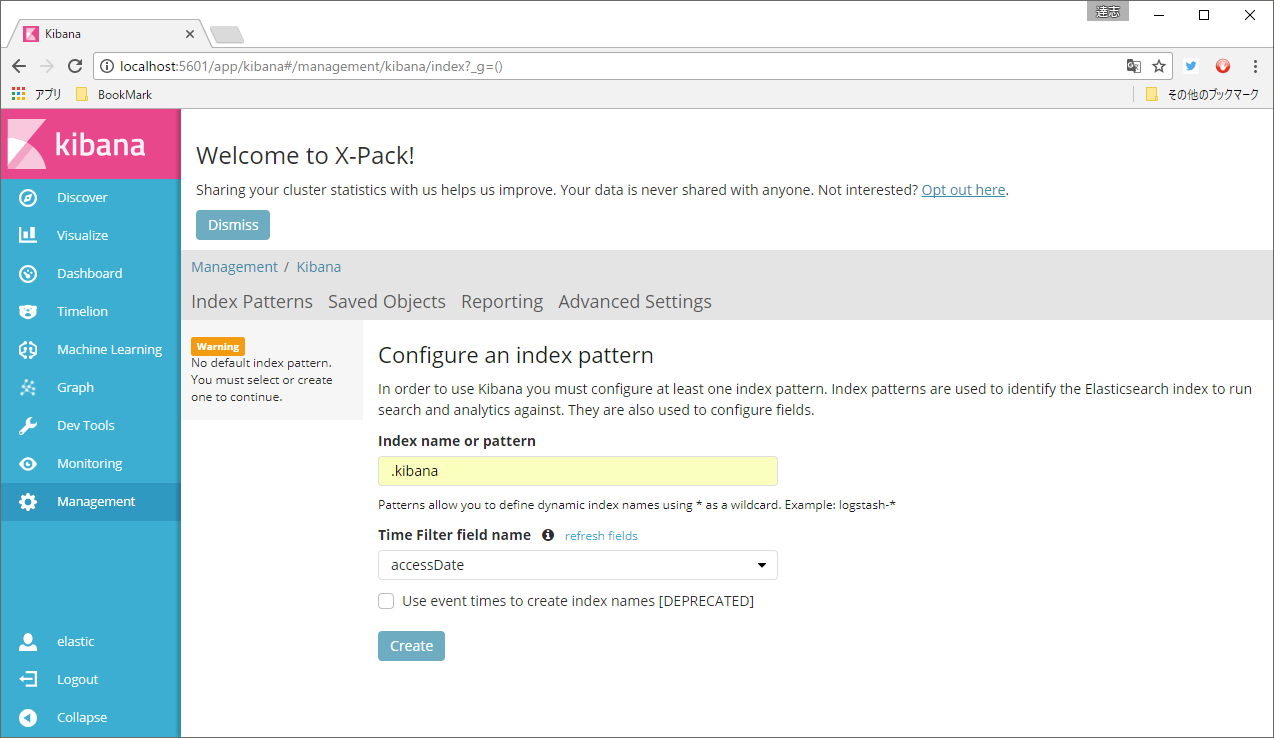The height and width of the screenshot is (738, 1274).
Task: Switch to Reporting tab
Action: pyautogui.click(x=502, y=301)
